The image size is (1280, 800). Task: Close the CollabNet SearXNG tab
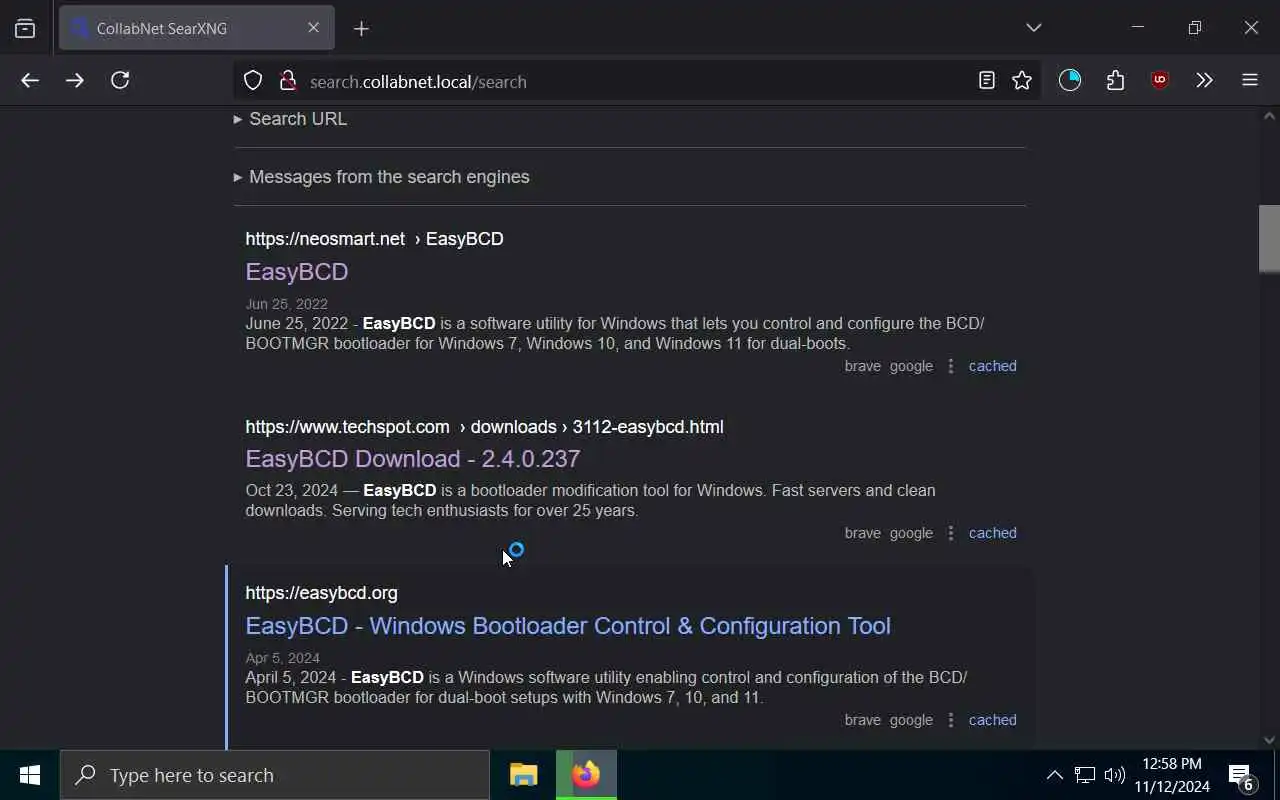coord(313,28)
